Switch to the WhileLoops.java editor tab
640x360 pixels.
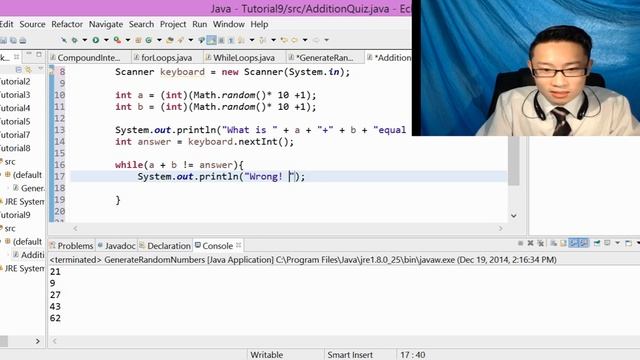[x=244, y=58]
